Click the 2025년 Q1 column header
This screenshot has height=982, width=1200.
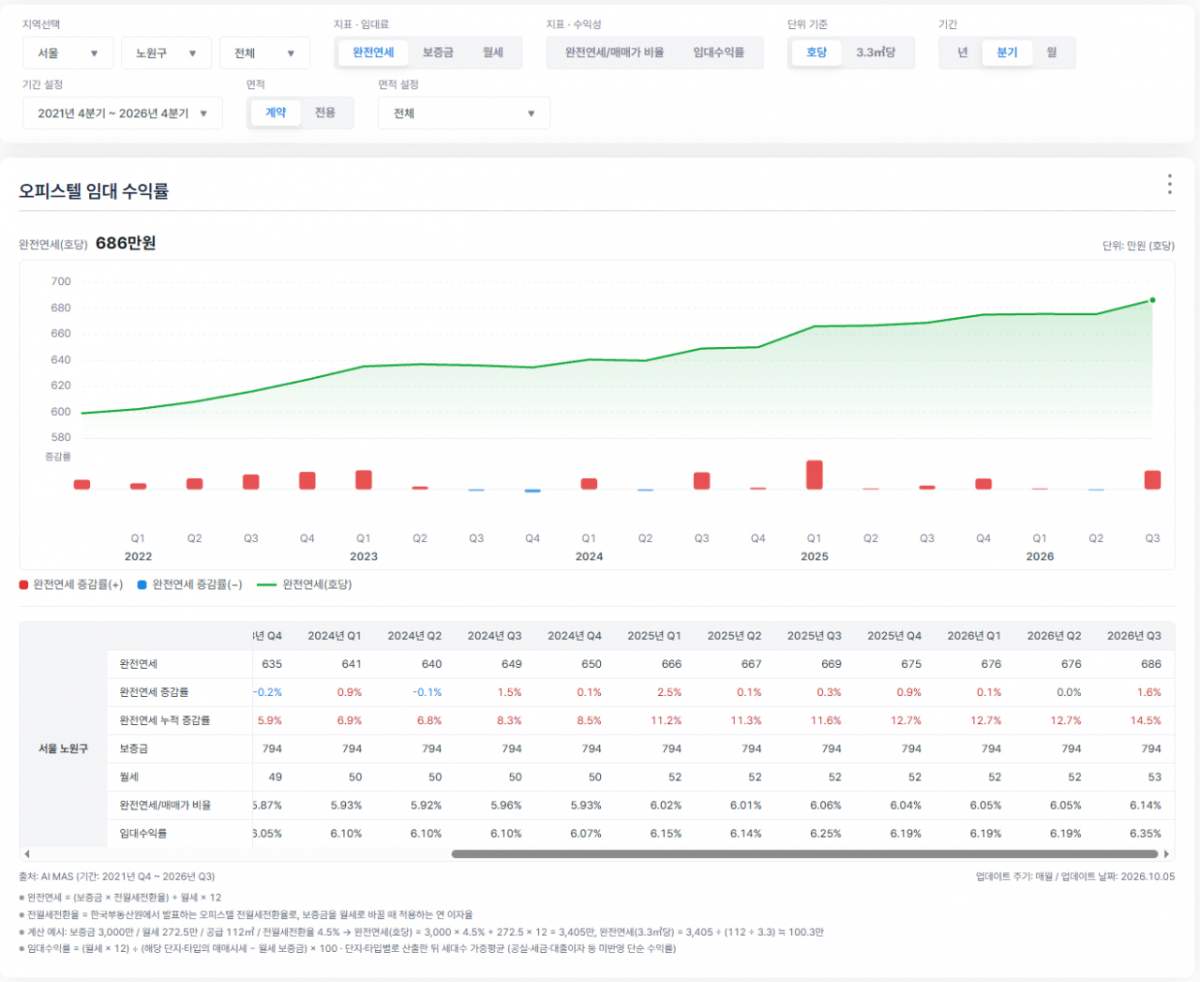point(654,635)
